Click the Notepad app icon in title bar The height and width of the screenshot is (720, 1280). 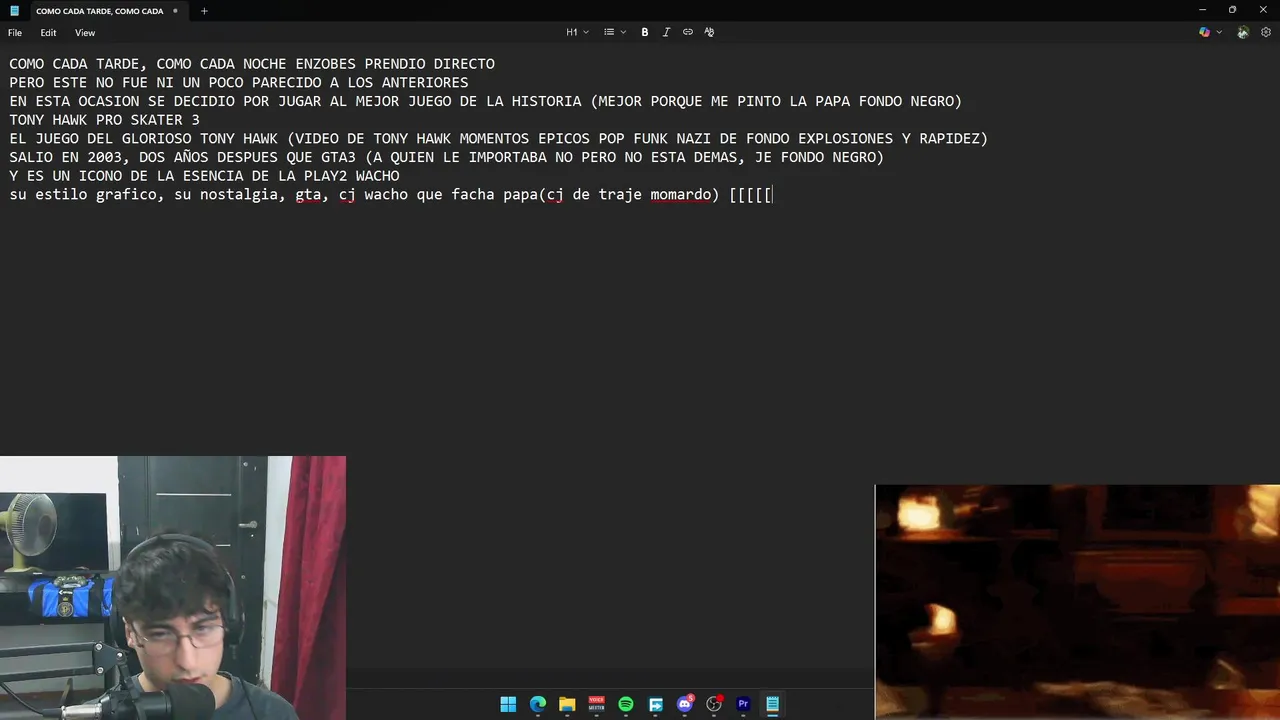14,11
